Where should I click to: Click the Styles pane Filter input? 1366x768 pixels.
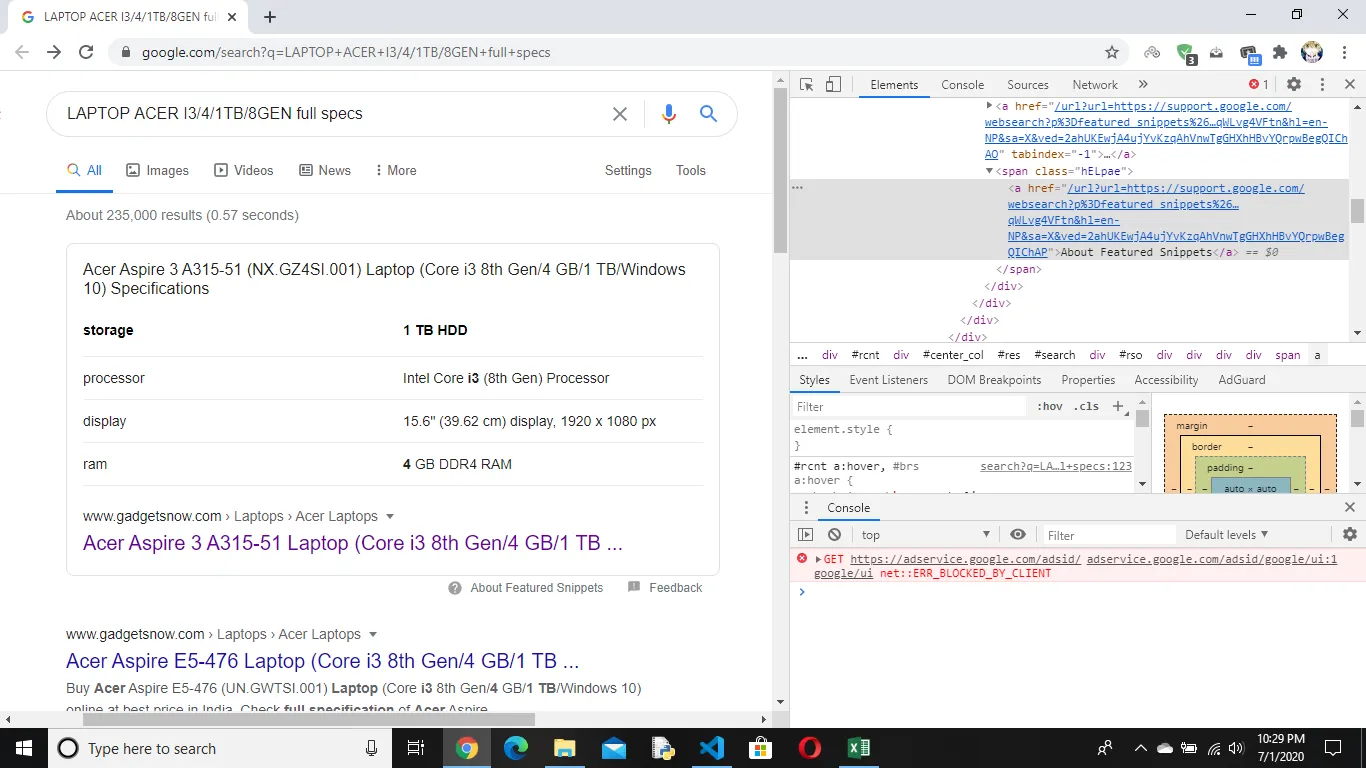pos(909,407)
